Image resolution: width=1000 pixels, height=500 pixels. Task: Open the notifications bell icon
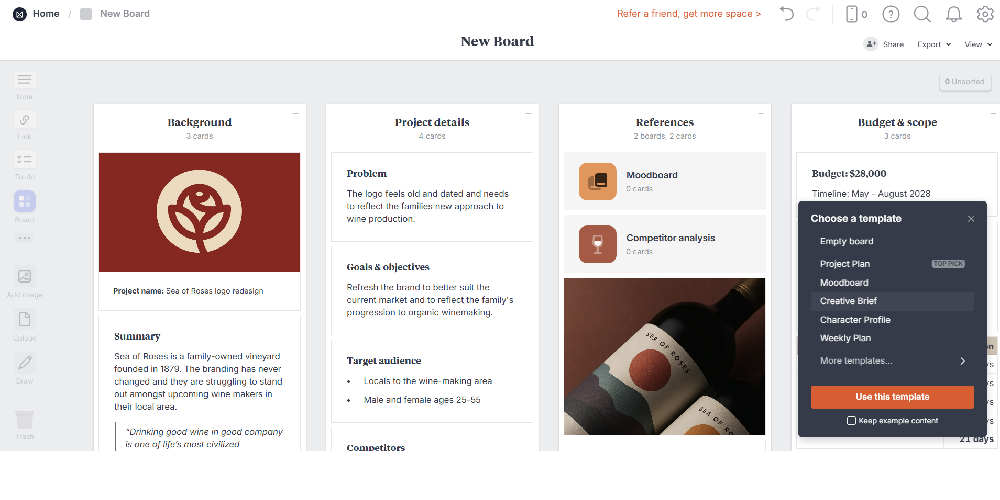tap(953, 14)
